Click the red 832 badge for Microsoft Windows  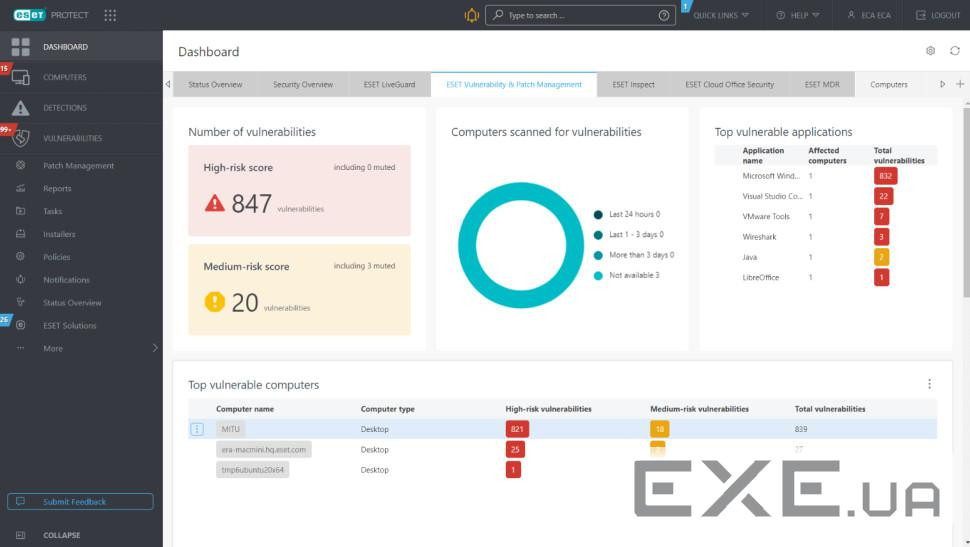click(x=885, y=176)
